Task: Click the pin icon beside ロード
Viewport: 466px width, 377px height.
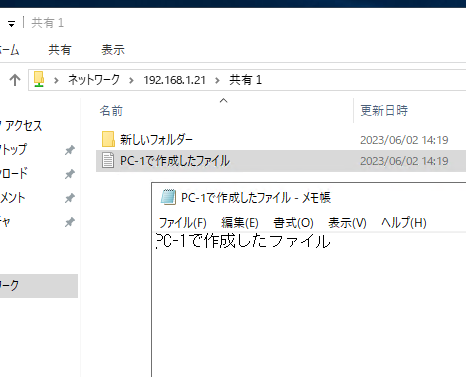Action: click(x=70, y=174)
